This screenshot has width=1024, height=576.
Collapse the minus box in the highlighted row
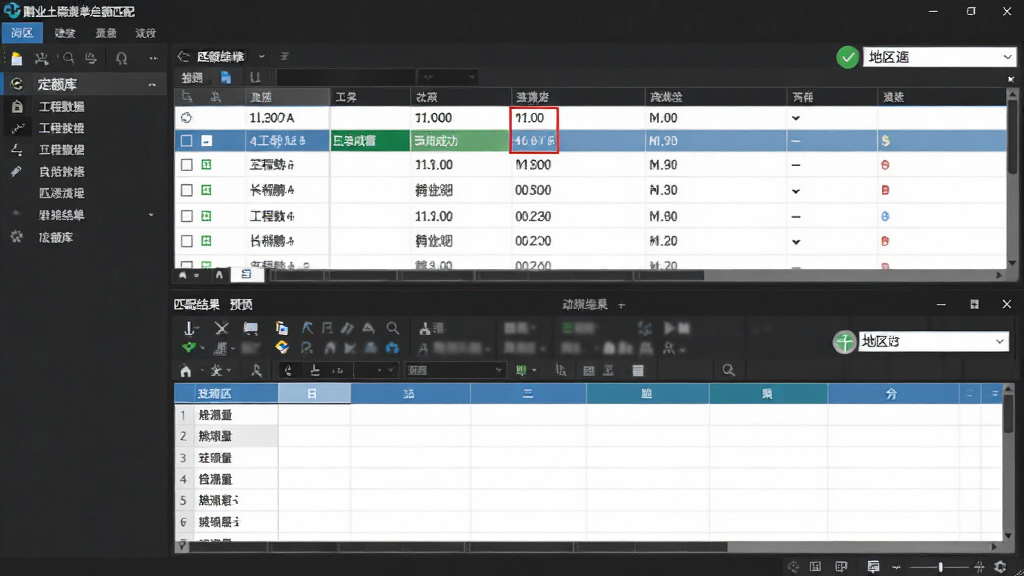(206, 141)
